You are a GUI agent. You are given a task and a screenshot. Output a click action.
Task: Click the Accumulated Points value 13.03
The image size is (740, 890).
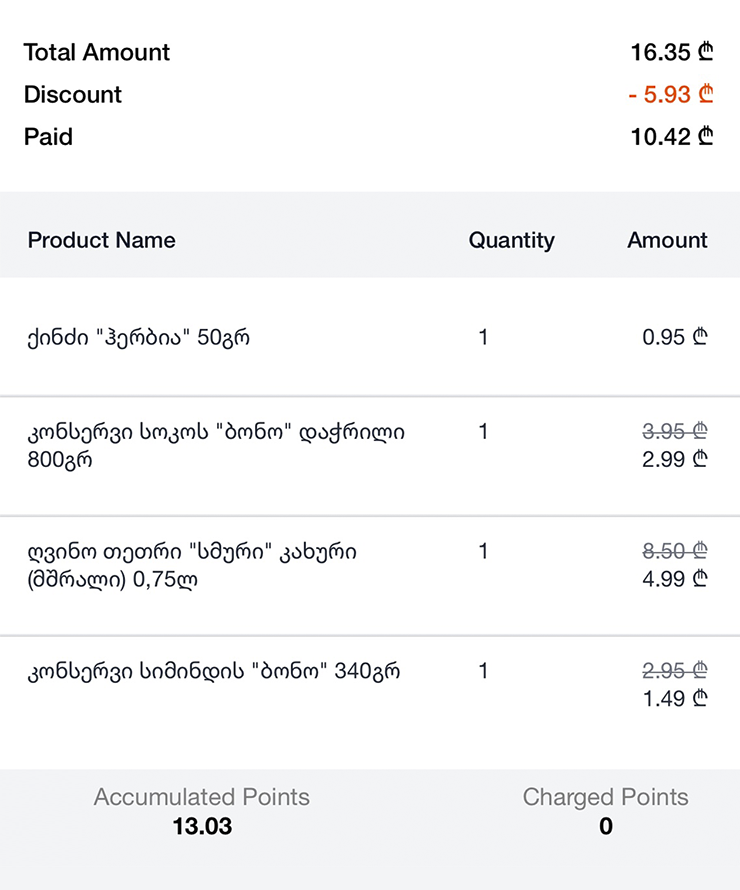tap(202, 826)
